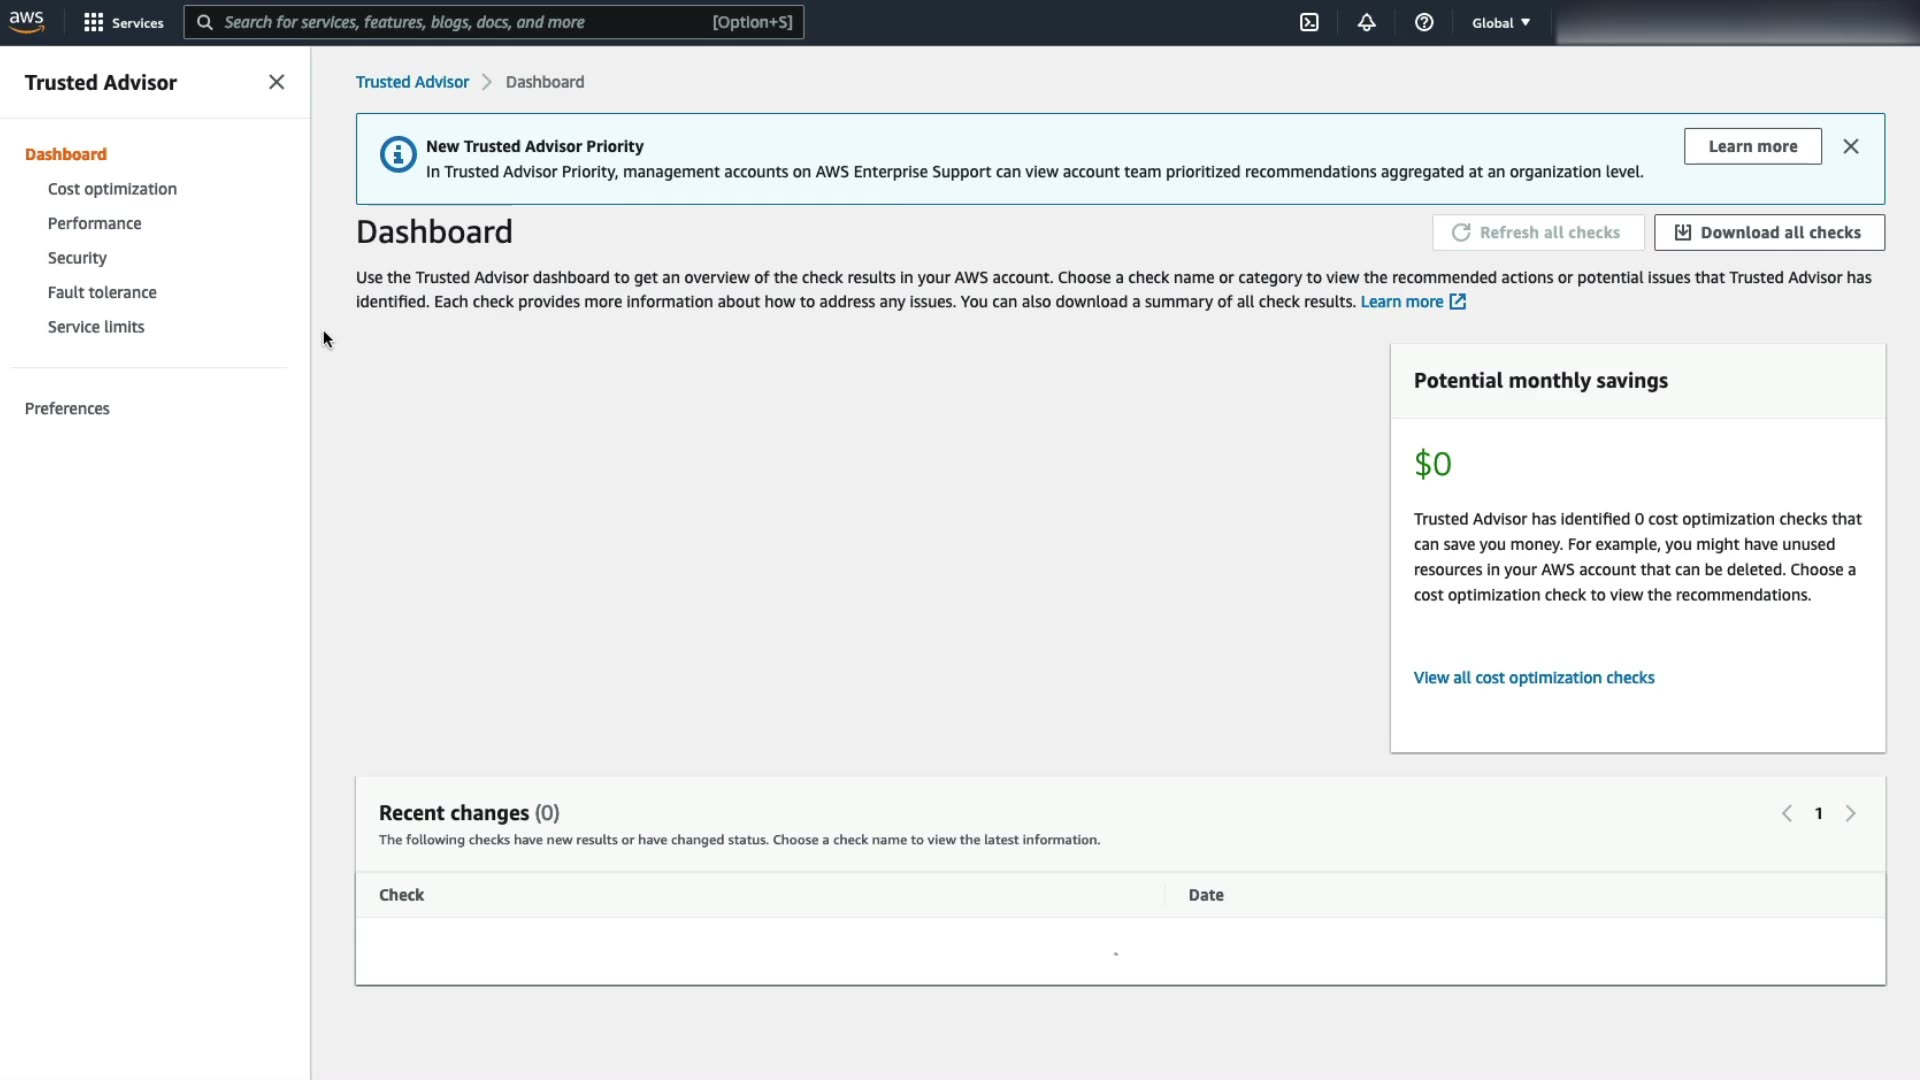
Task: Open Cost optimization in sidebar
Action: pyautogui.click(x=112, y=189)
